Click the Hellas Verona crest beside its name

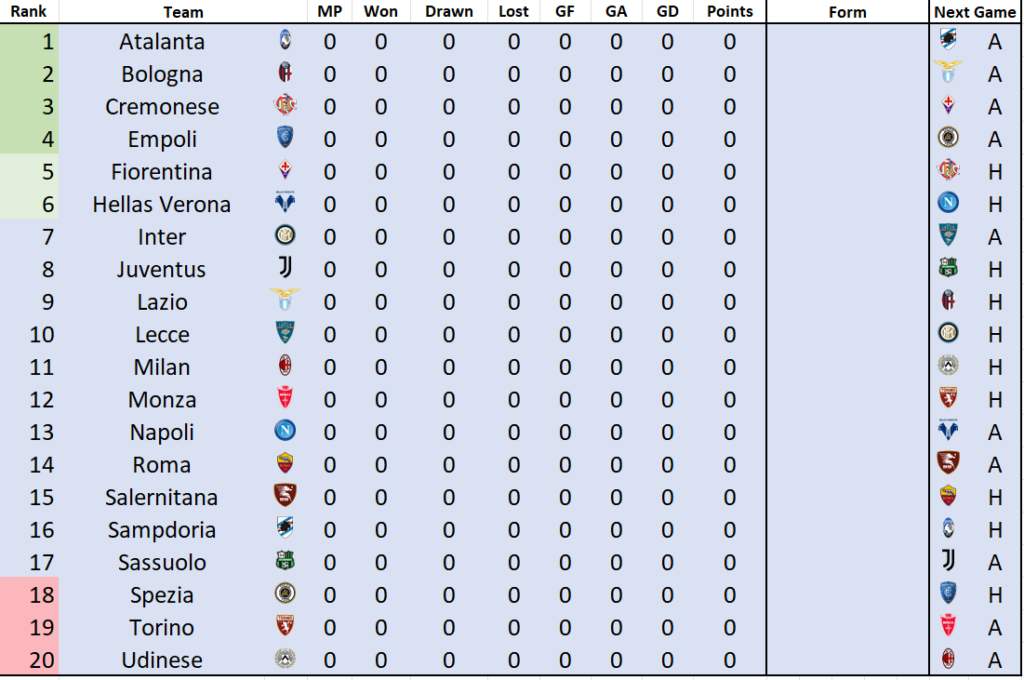click(286, 203)
